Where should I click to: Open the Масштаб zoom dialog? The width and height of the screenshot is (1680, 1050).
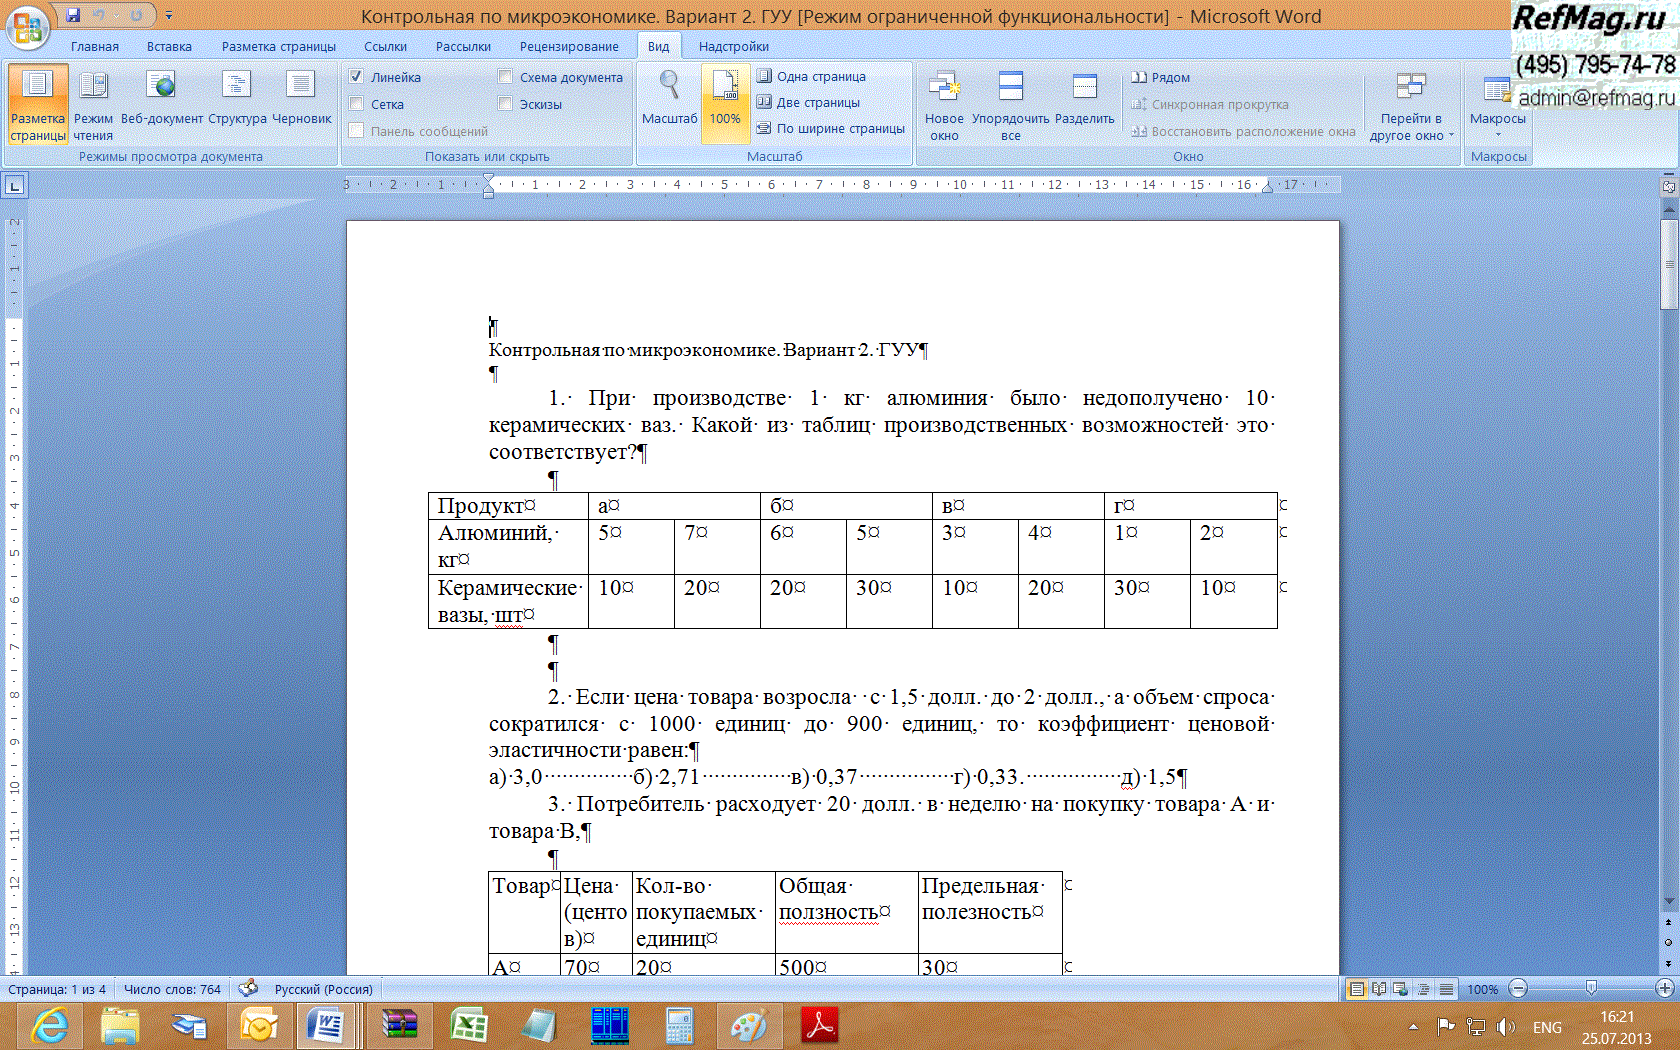click(669, 100)
